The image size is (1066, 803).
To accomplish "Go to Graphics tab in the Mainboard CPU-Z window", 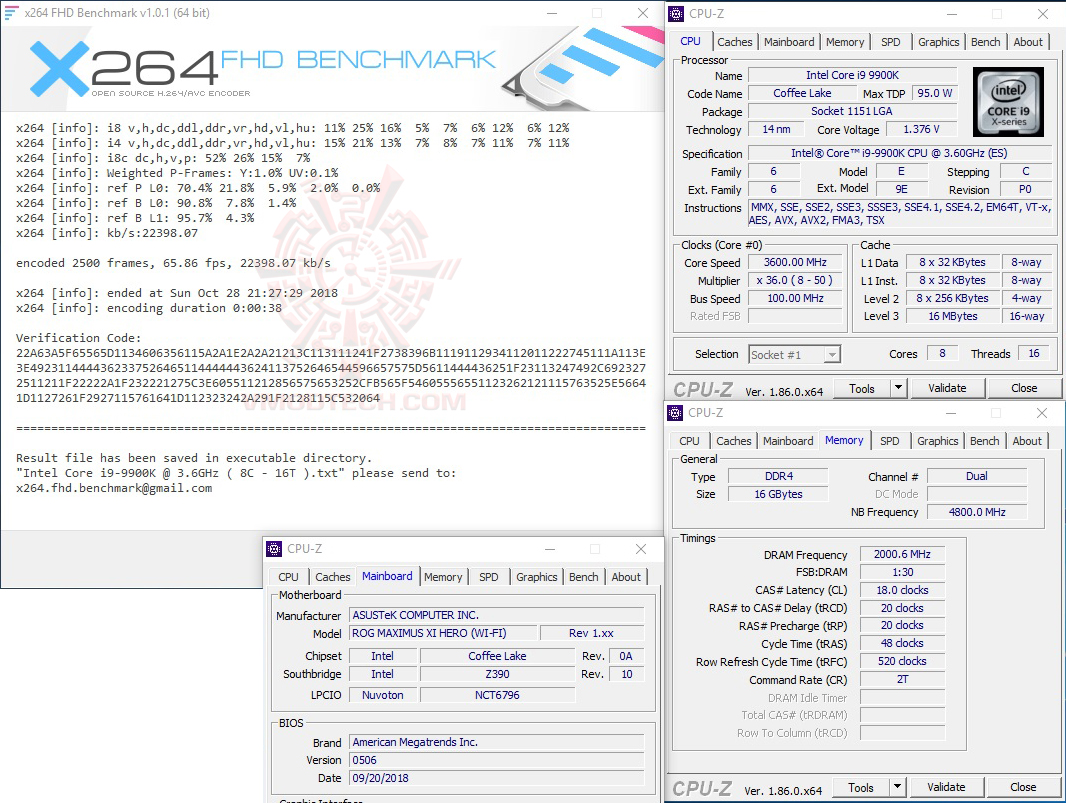I will click(536, 577).
